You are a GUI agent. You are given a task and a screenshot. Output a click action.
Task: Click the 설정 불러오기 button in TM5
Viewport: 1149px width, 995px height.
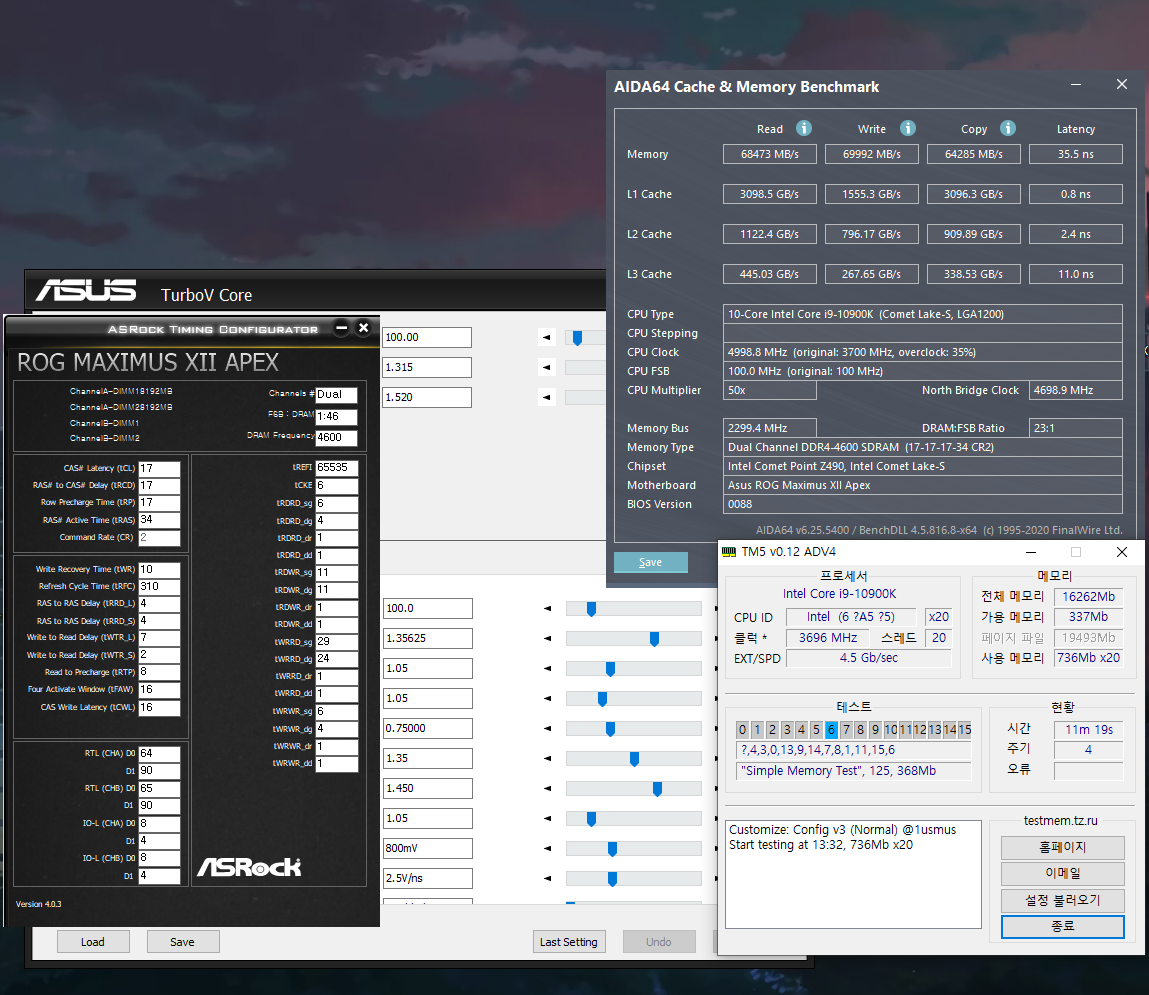coord(1063,900)
